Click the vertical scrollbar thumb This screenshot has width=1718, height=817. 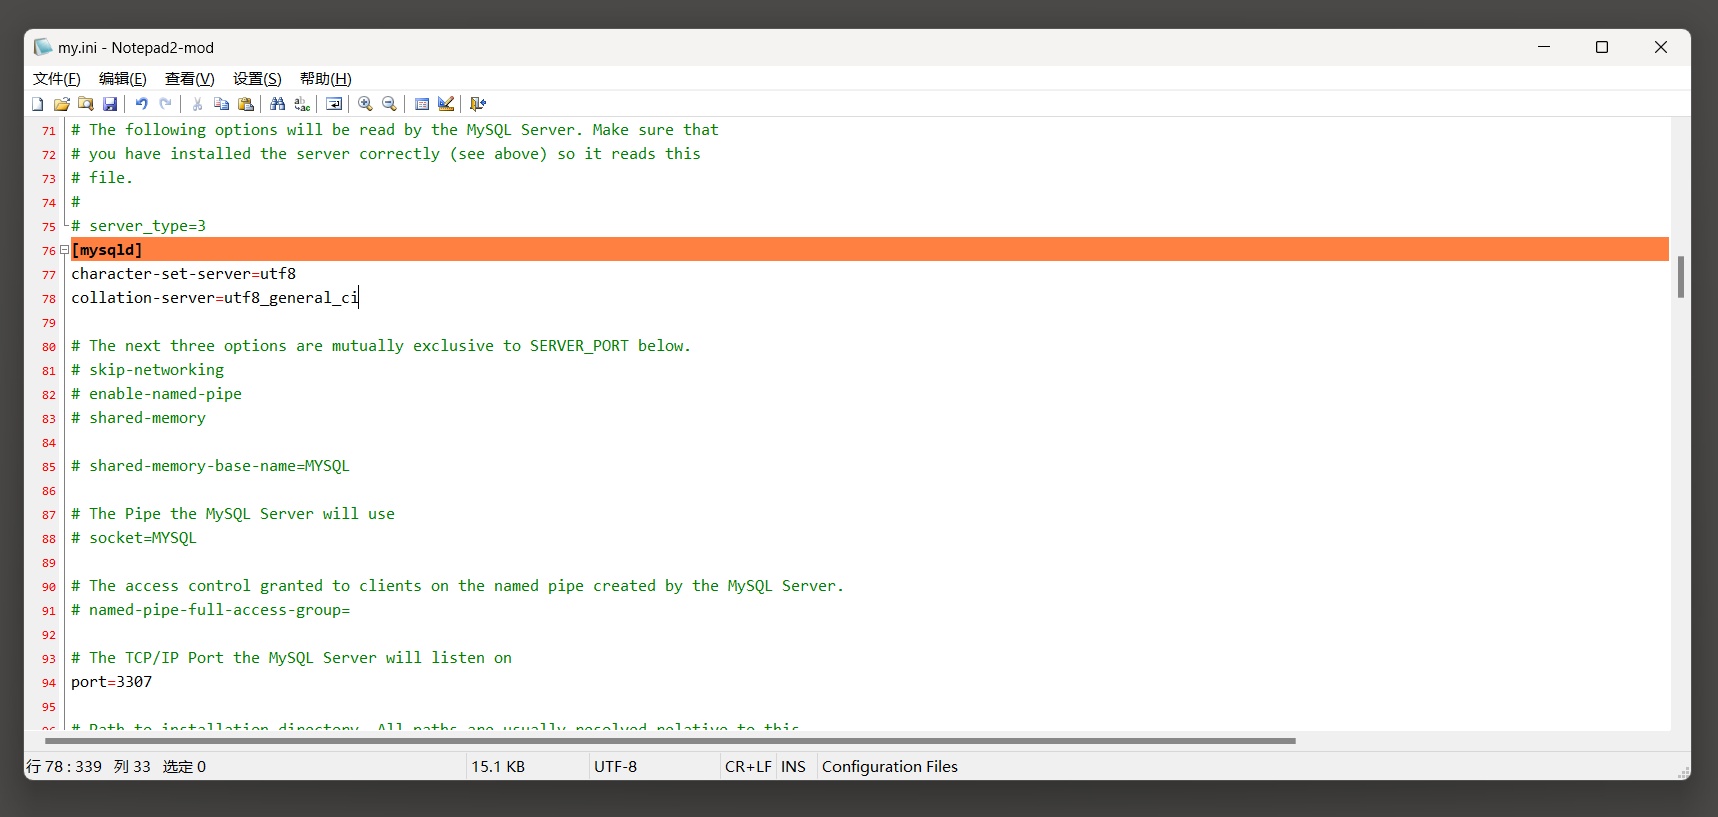click(1681, 277)
